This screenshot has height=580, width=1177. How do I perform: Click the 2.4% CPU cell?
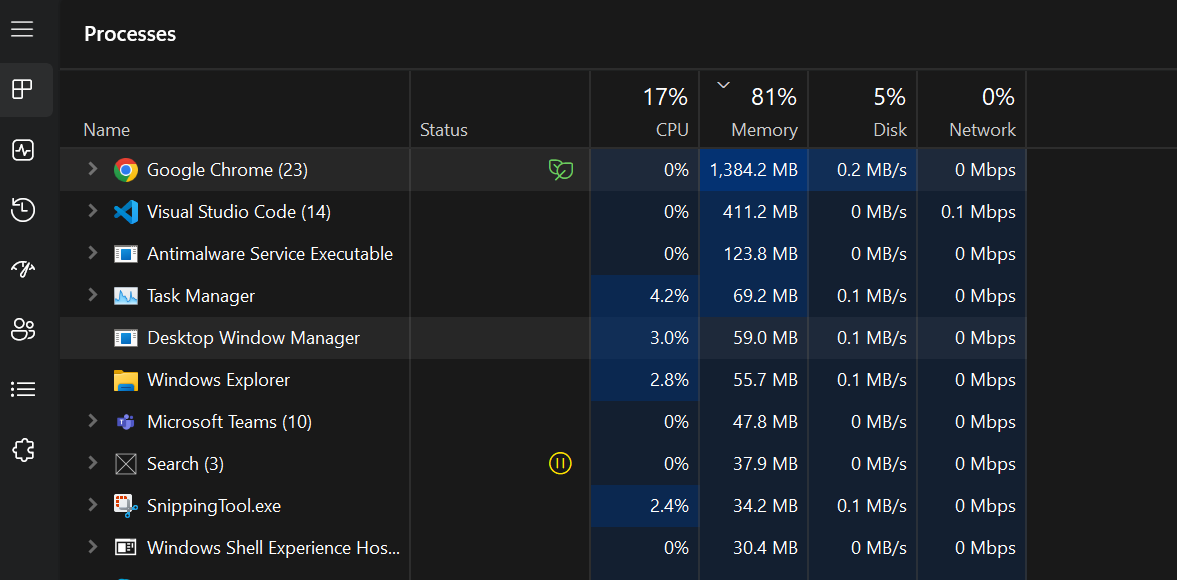click(x=645, y=506)
